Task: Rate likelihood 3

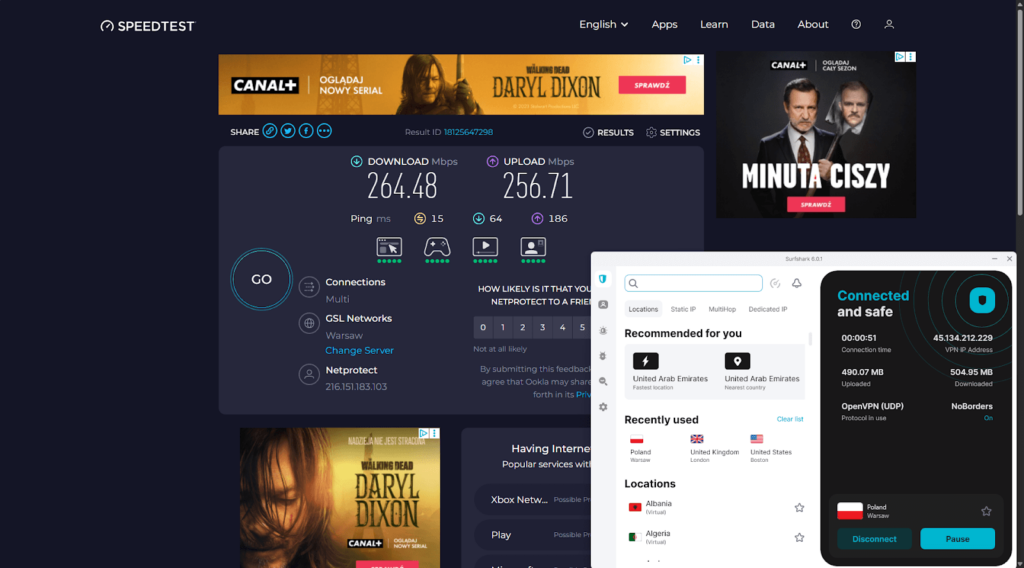Action: click(542, 327)
